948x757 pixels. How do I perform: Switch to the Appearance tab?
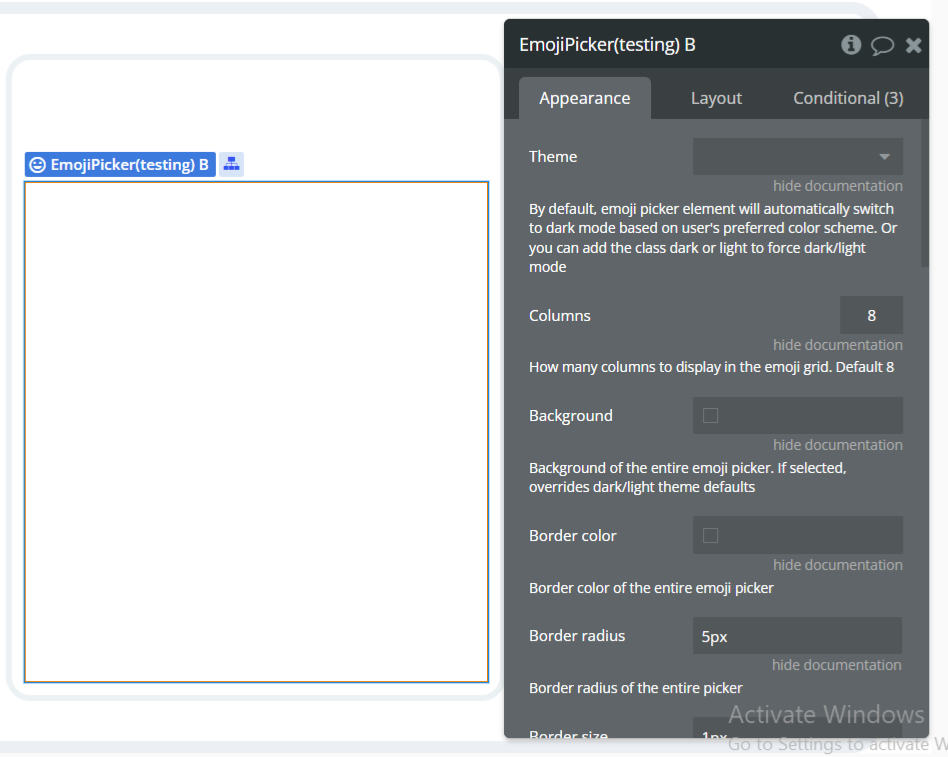pyautogui.click(x=585, y=98)
